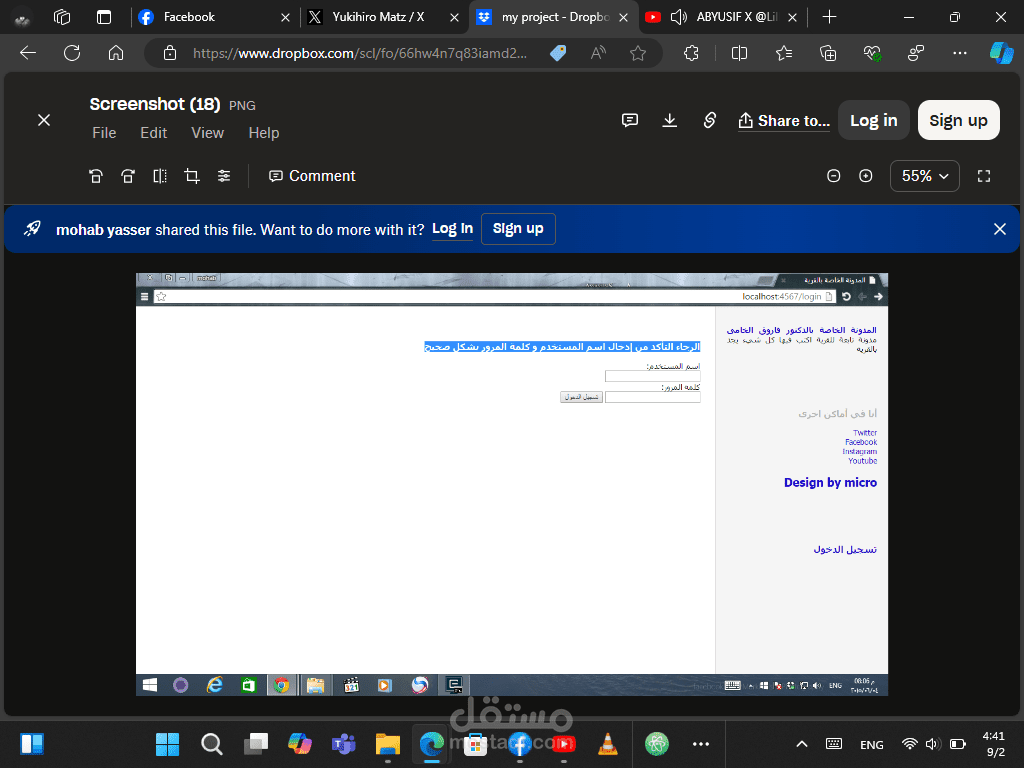Copy link icon in header
The image size is (1024, 768).
(709, 120)
